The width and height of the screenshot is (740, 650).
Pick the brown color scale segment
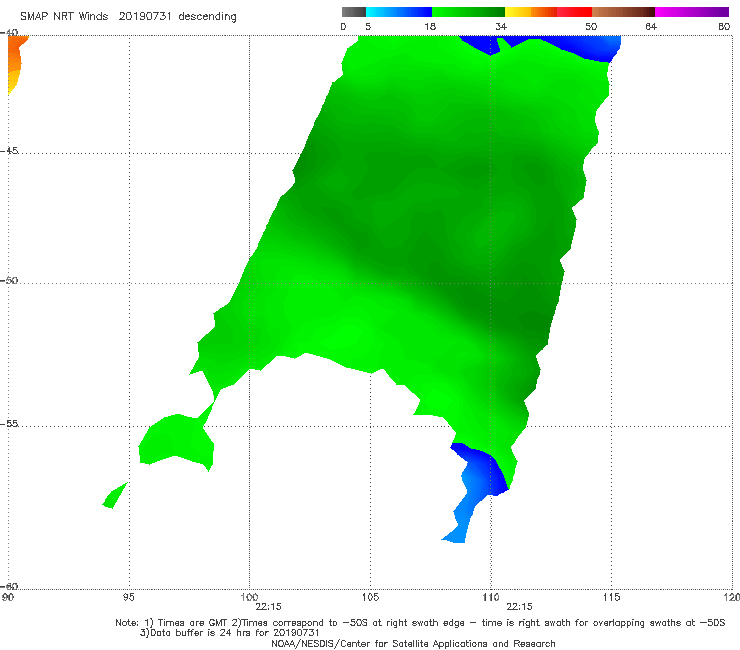point(623,12)
